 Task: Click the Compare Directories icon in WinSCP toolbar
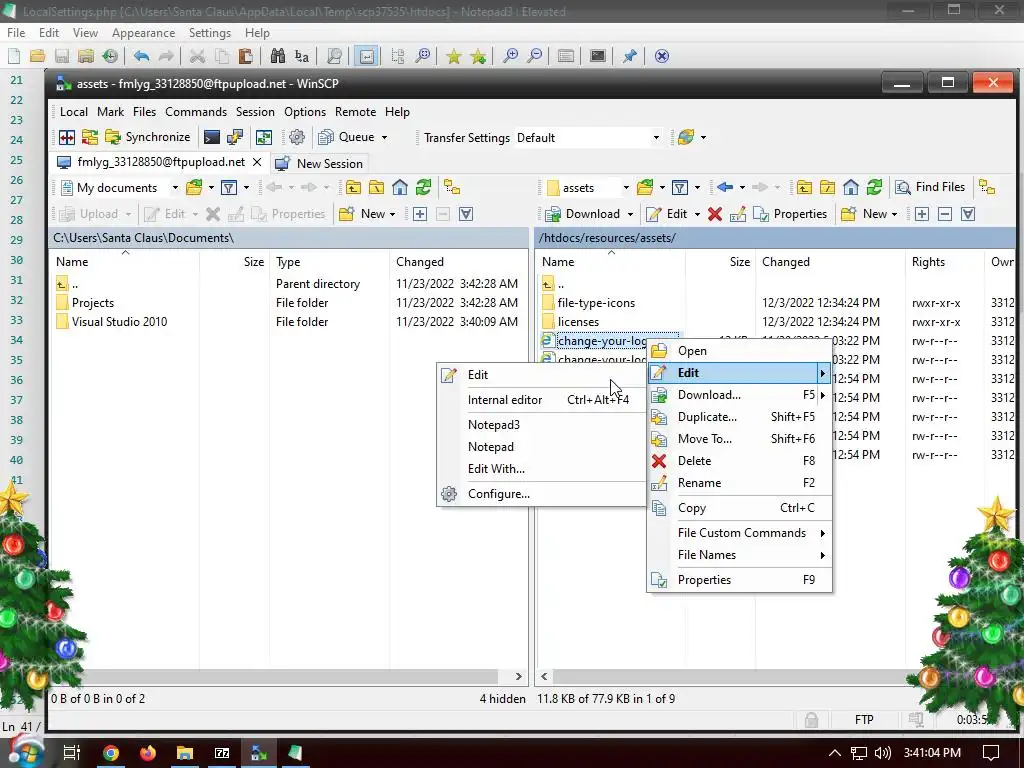pyautogui.click(x=67, y=137)
